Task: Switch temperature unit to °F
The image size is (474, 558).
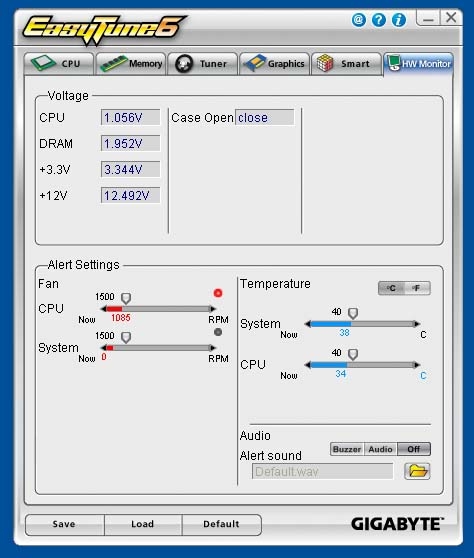Action: pos(417,288)
